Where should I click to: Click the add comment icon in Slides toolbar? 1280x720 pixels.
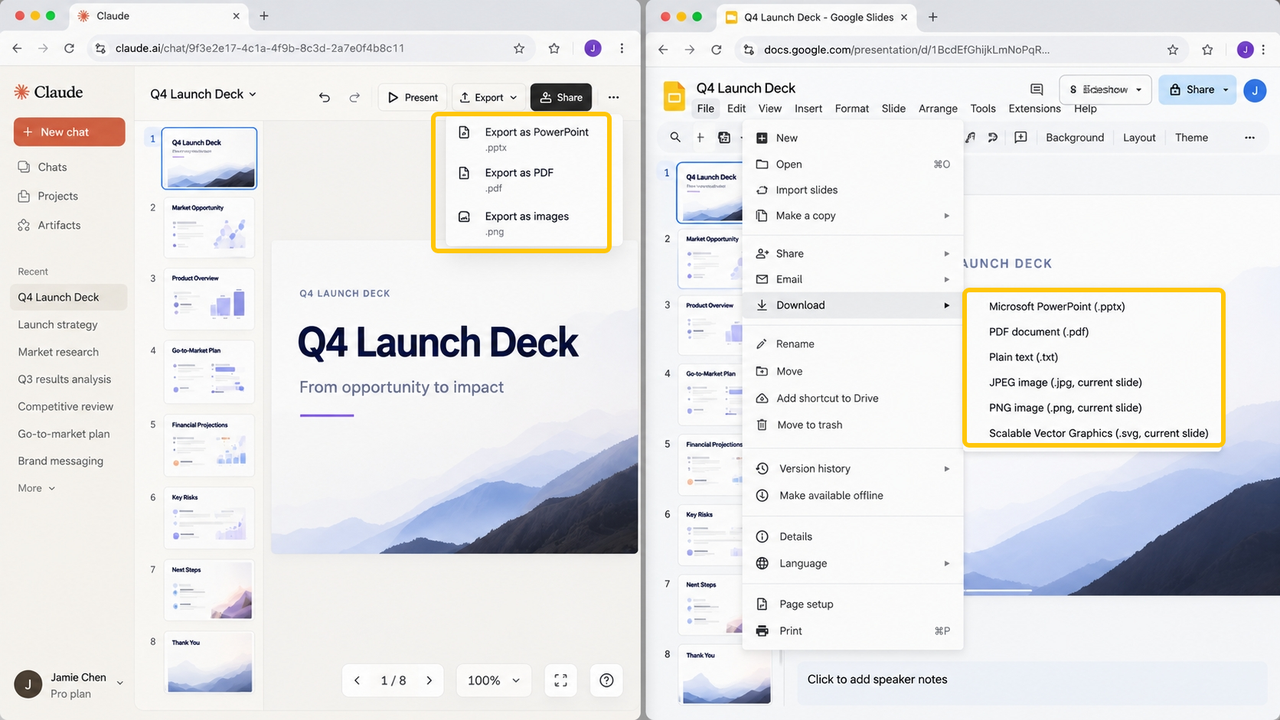pyautogui.click(x=1020, y=138)
